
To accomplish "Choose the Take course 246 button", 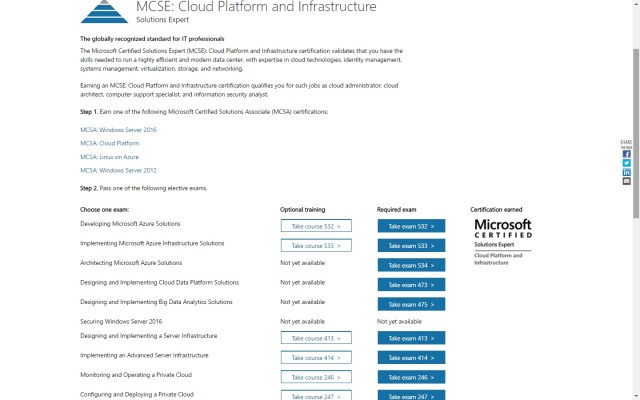I will coord(316,377).
